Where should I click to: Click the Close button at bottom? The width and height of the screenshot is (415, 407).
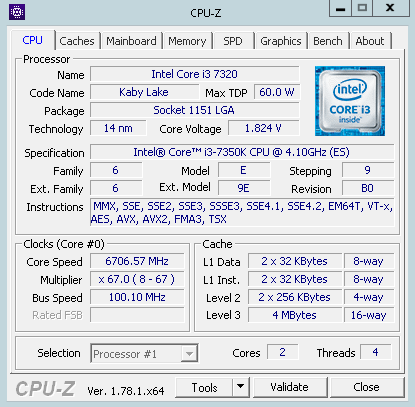click(x=367, y=387)
